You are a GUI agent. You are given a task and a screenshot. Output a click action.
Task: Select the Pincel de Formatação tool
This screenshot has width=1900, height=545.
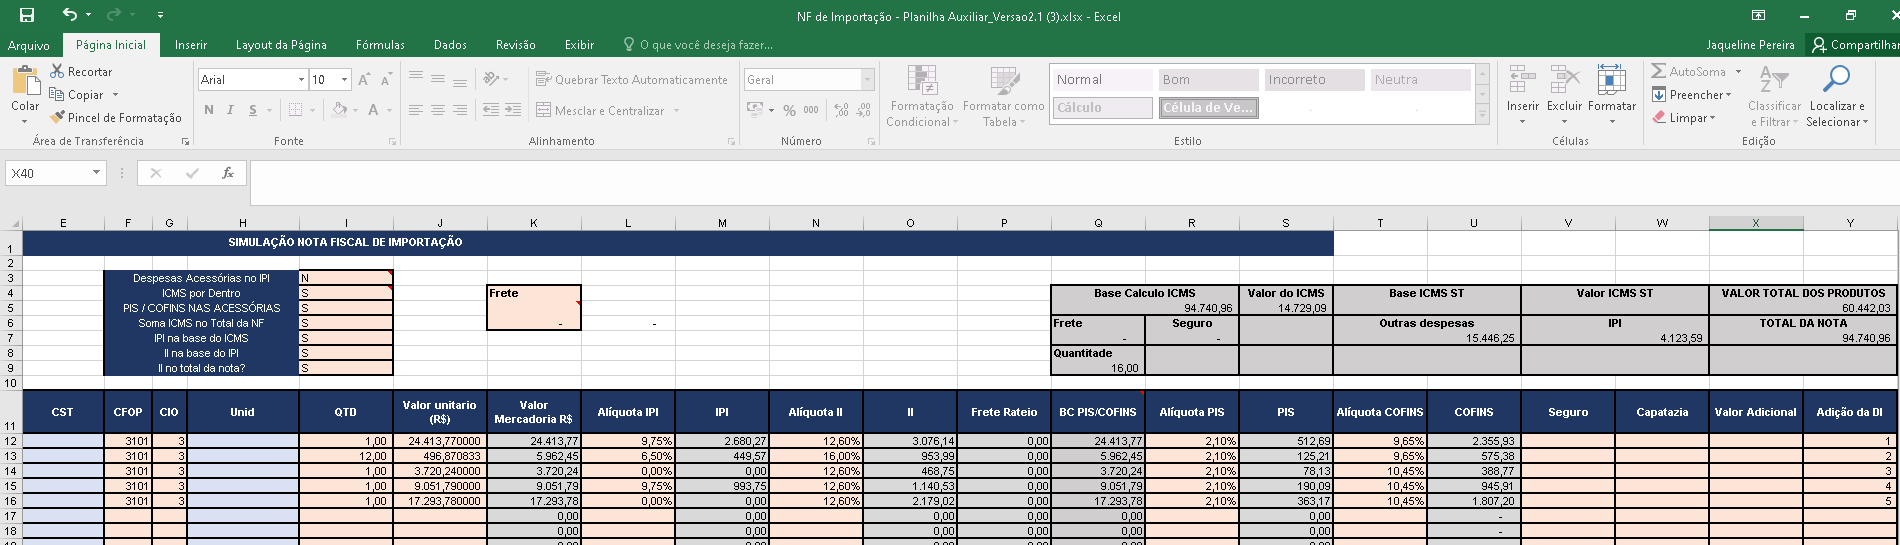pos(116,118)
